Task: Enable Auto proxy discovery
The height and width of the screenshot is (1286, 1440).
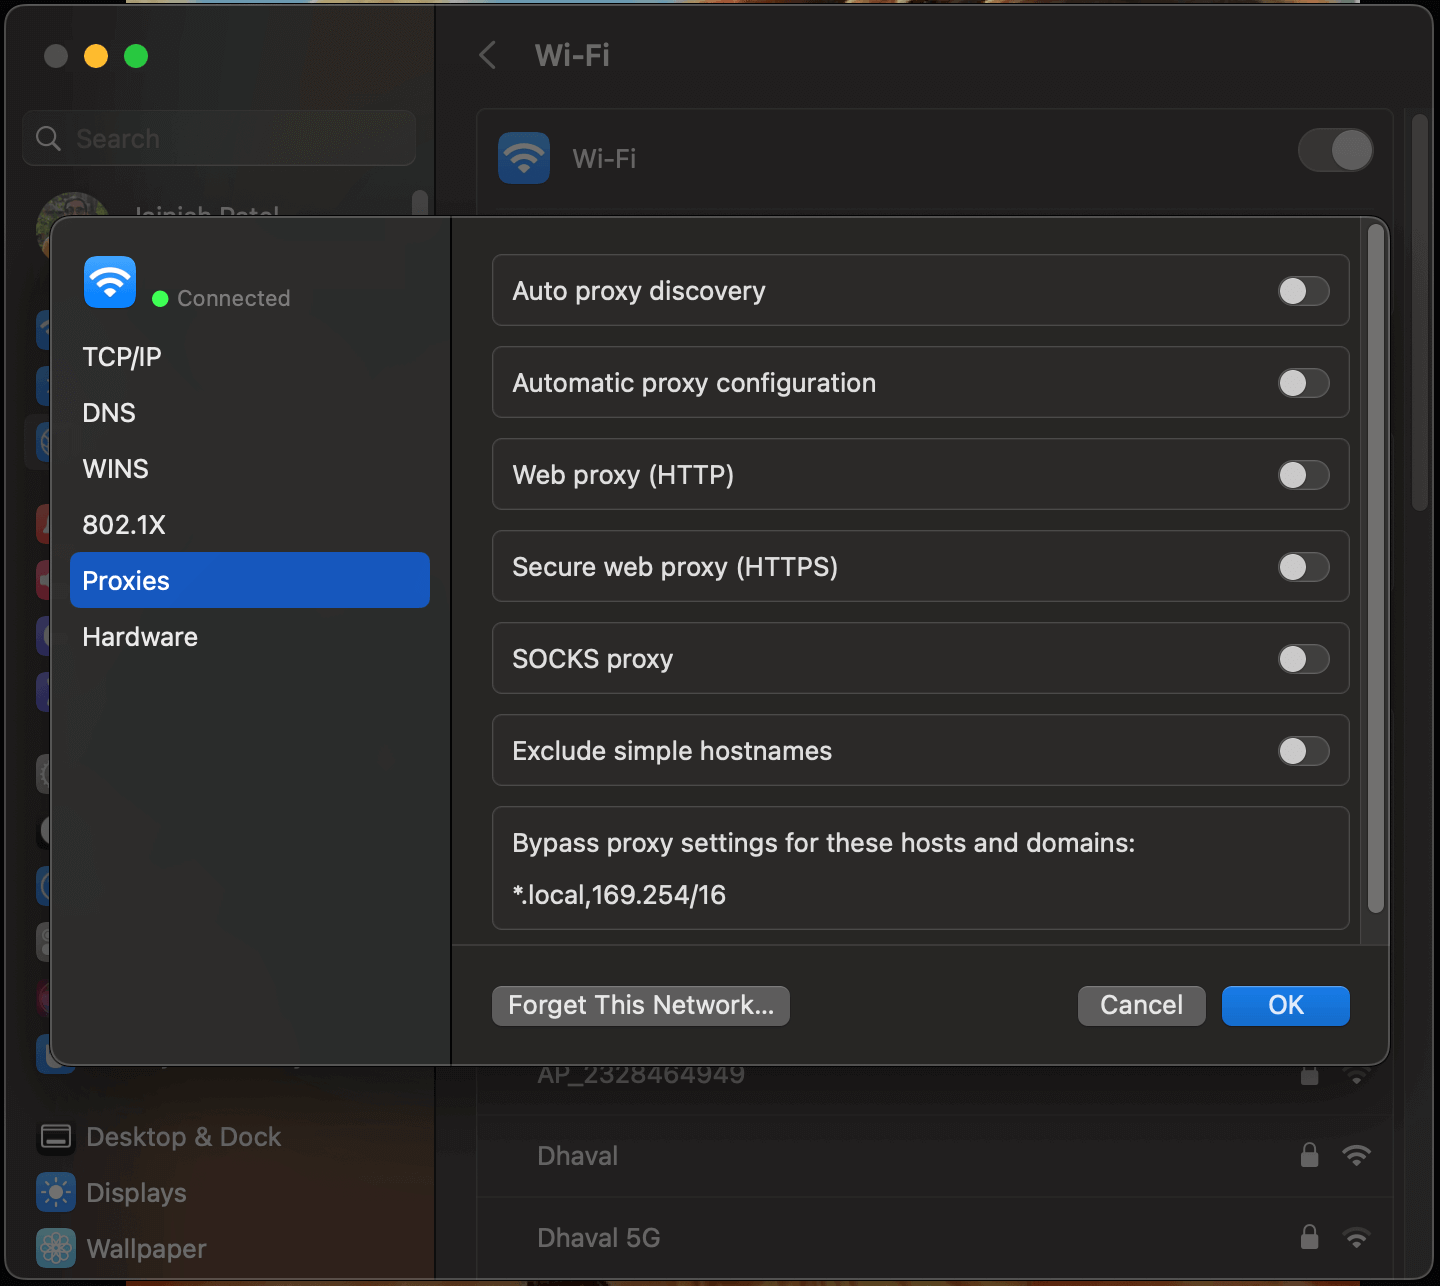Action: click(x=1303, y=291)
